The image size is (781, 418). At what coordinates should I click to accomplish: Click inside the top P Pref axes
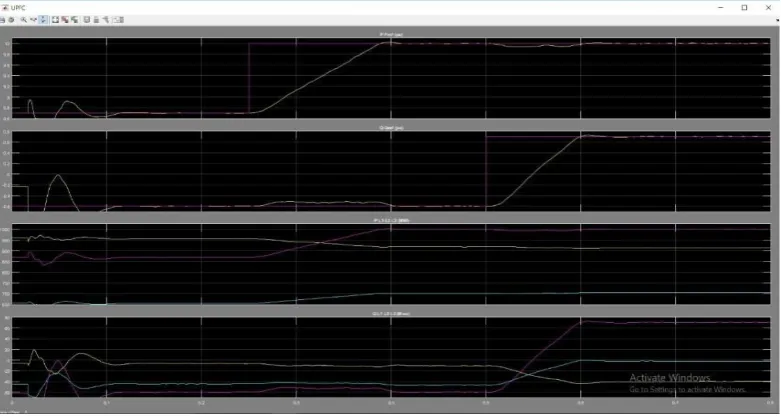coord(391,78)
